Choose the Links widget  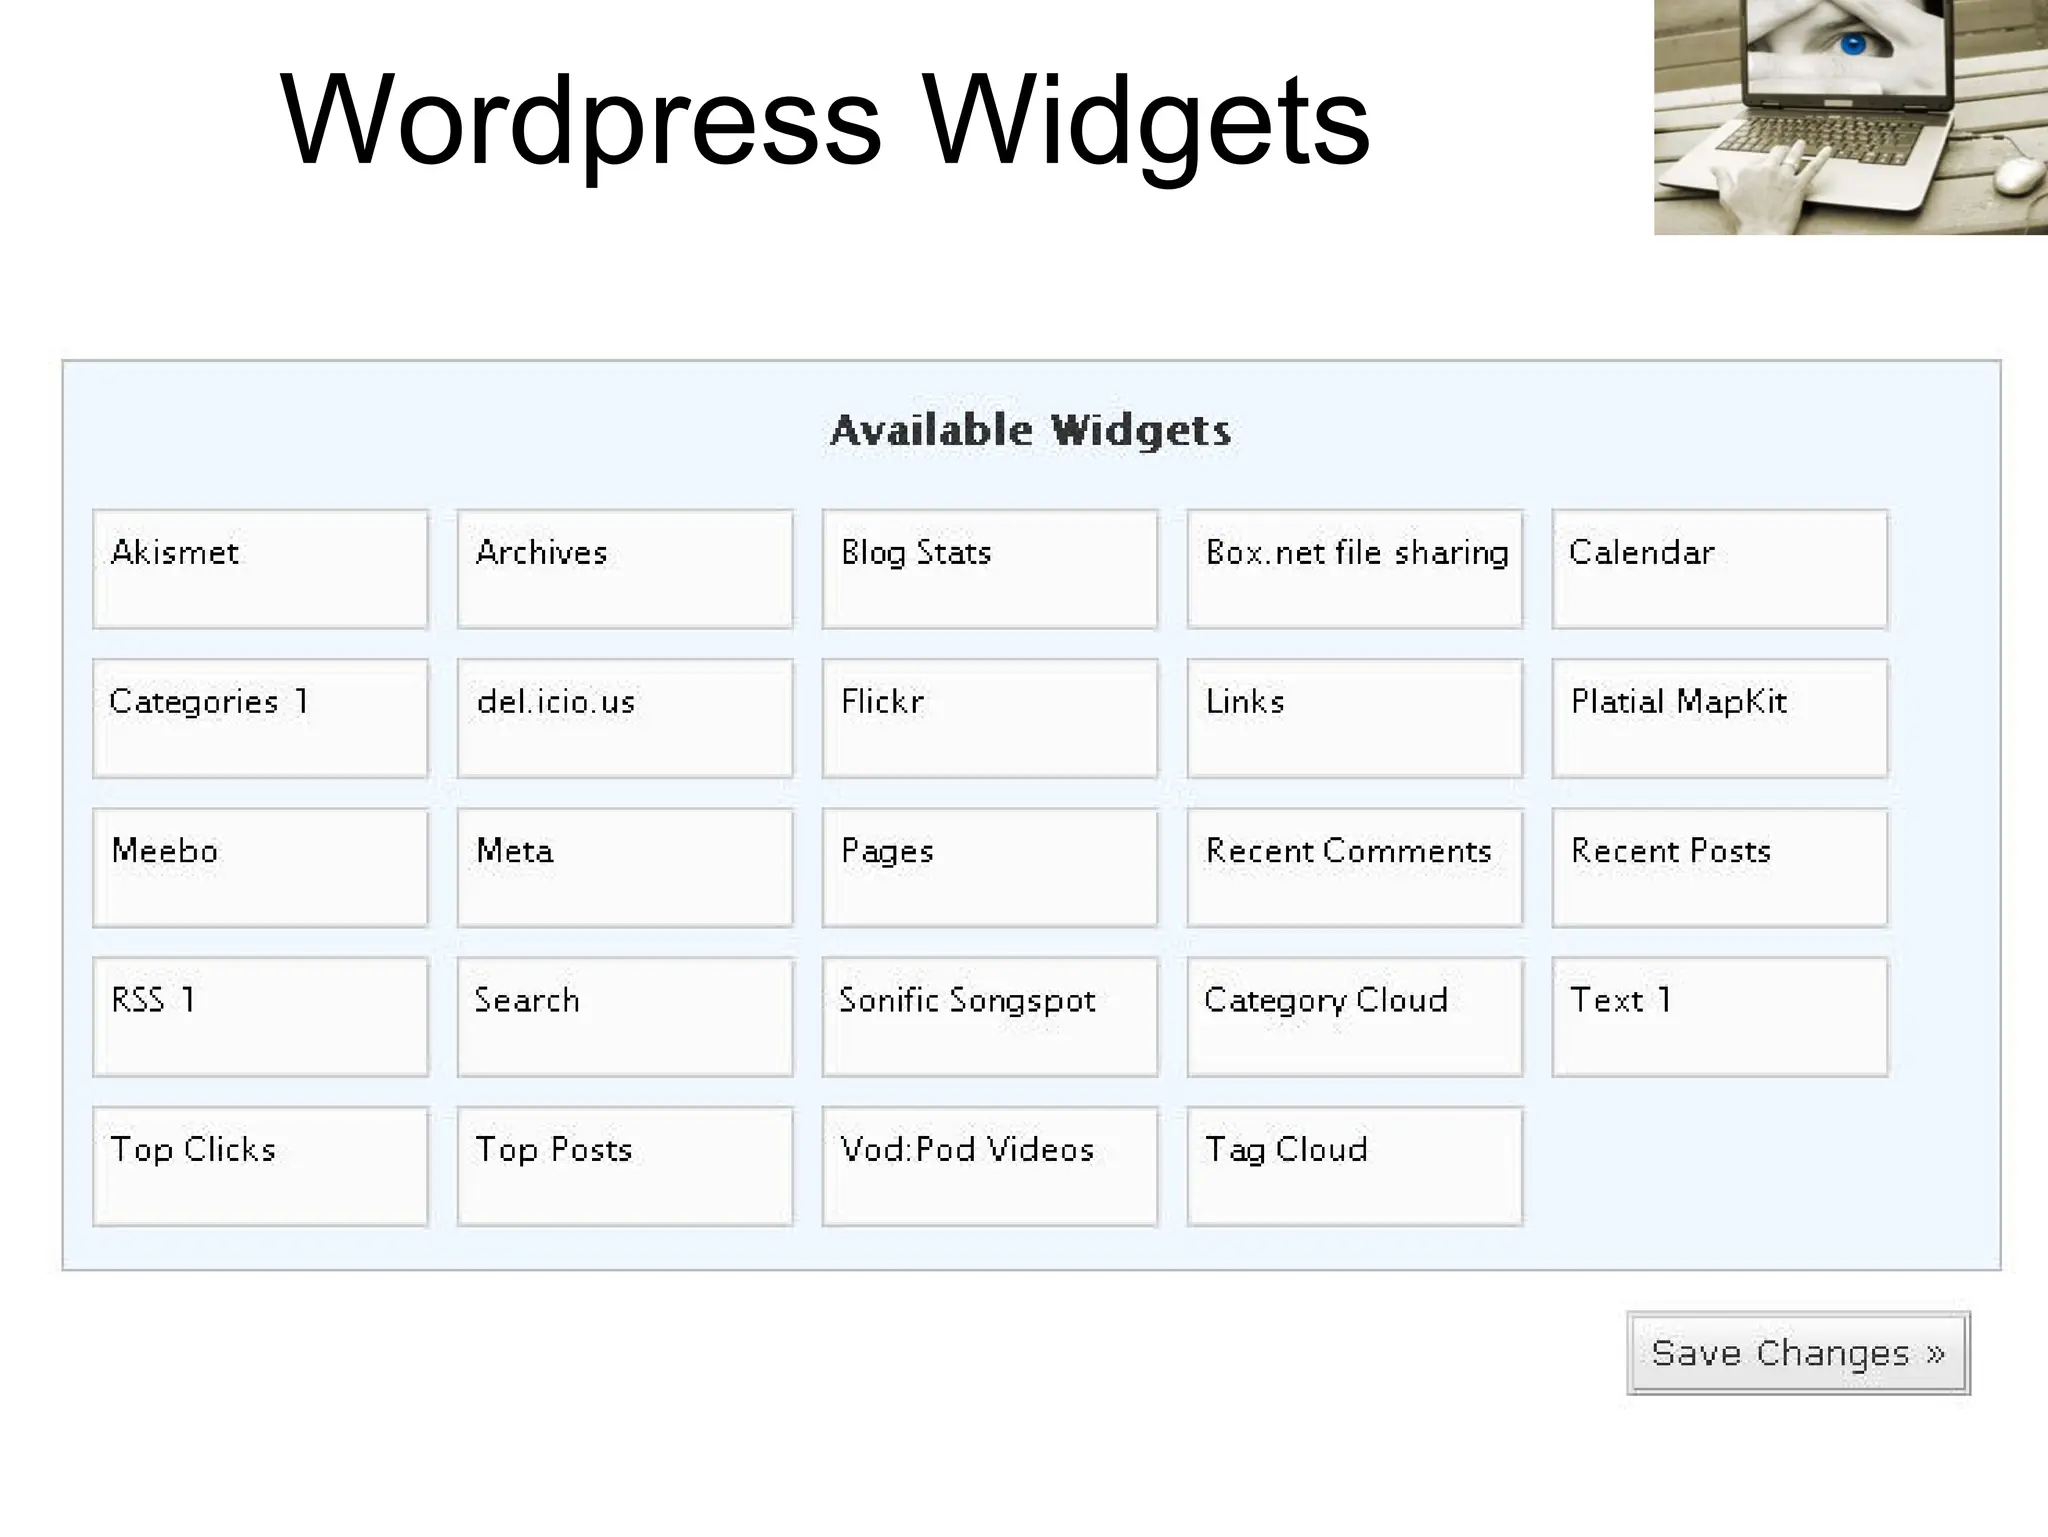pyautogui.click(x=1355, y=718)
